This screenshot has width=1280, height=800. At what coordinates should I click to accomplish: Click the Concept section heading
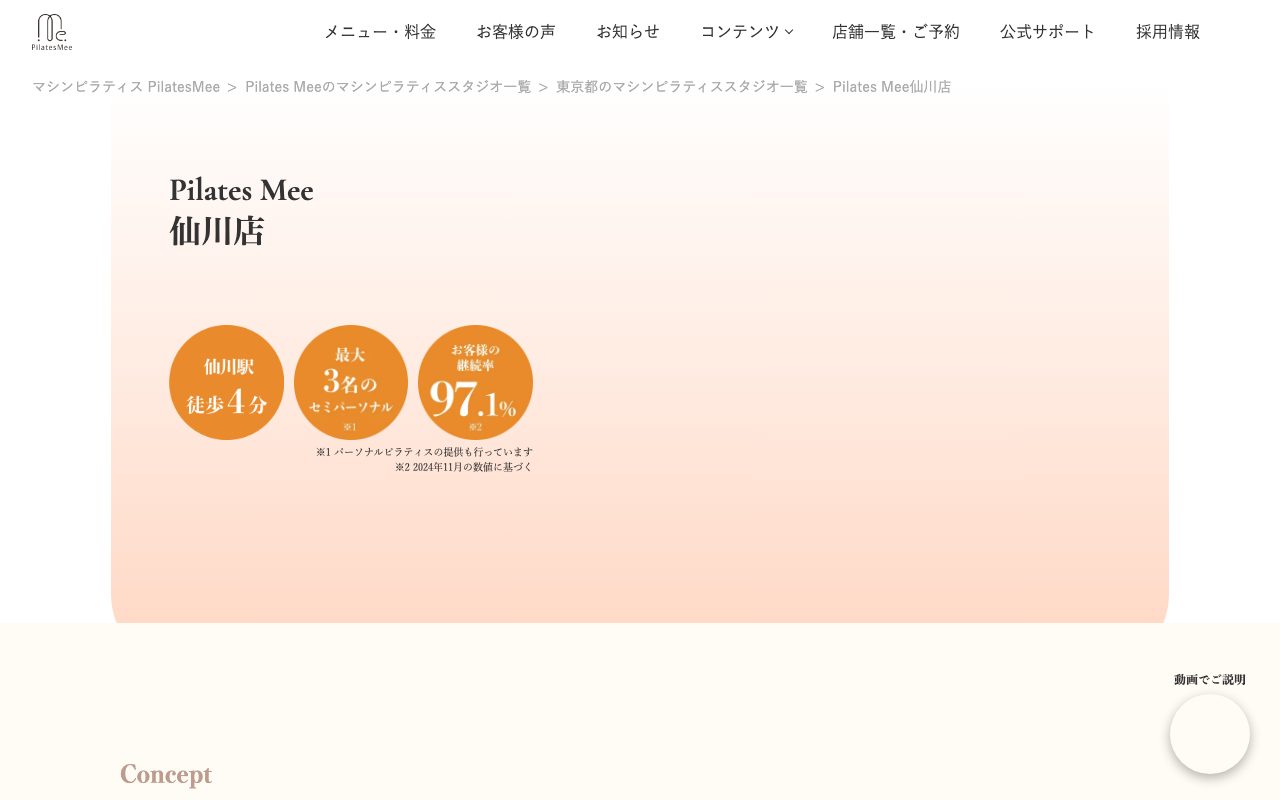(x=166, y=774)
